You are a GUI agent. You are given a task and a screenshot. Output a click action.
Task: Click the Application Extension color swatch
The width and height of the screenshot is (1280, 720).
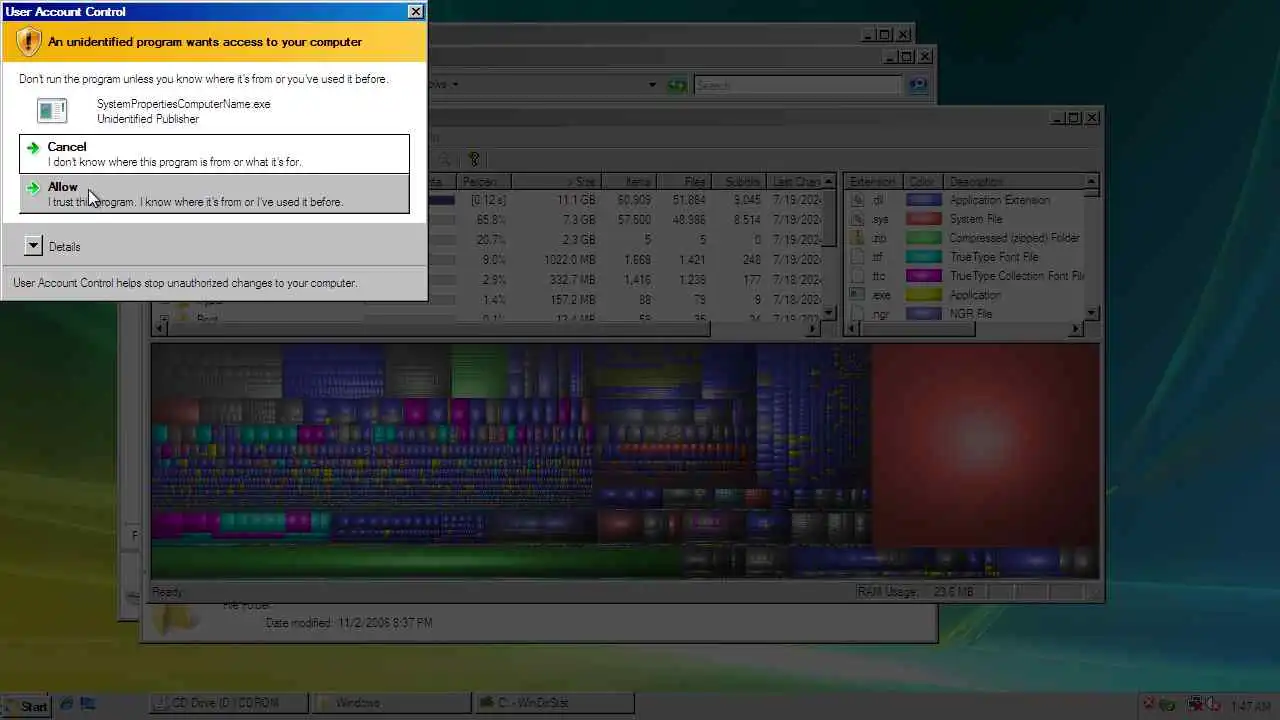point(924,200)
